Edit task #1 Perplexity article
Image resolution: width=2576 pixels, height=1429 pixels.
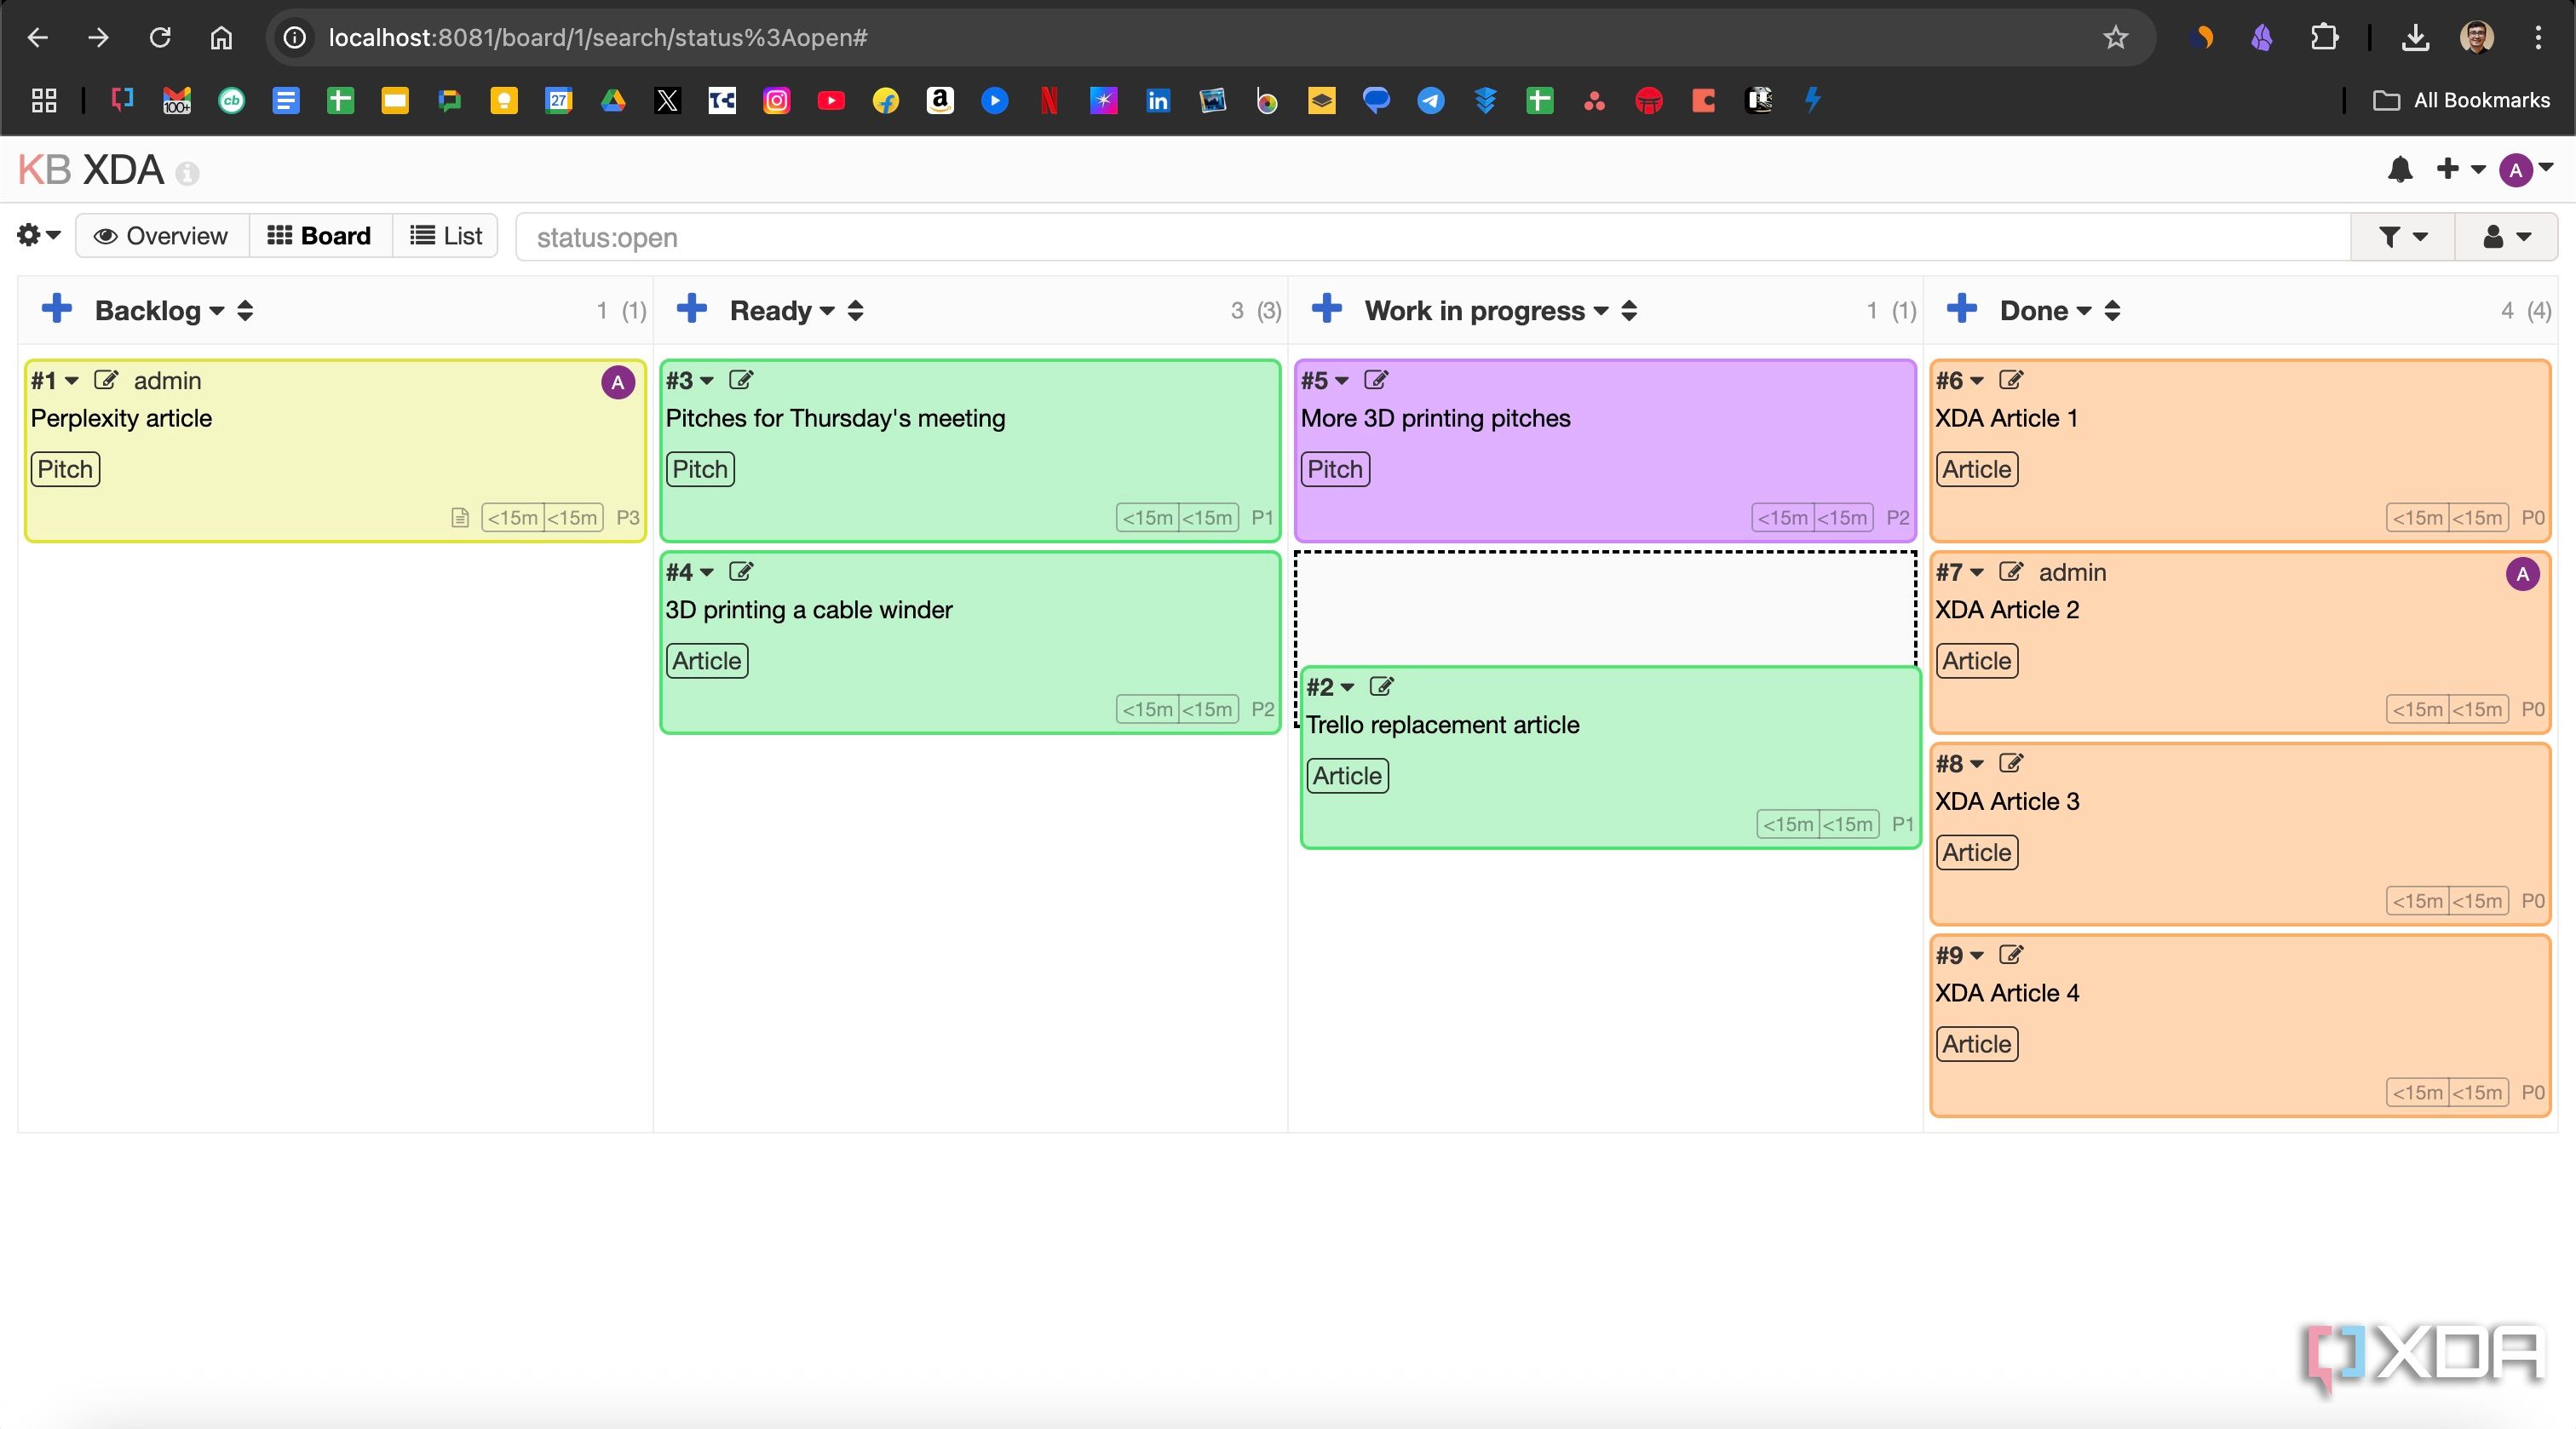106,380
